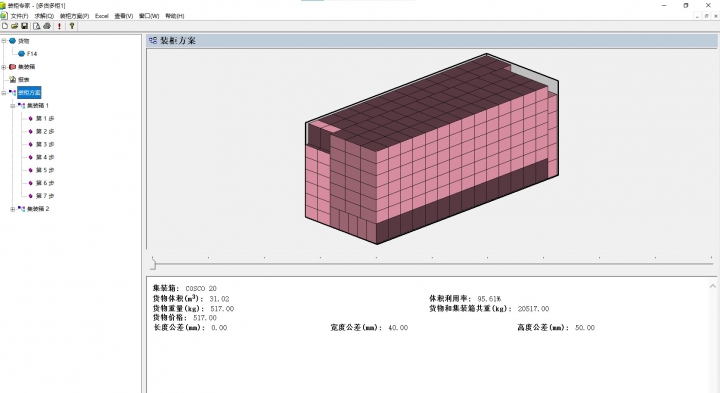
Task: Click the help question-mark toolbar icon
Action: (72, 26)
